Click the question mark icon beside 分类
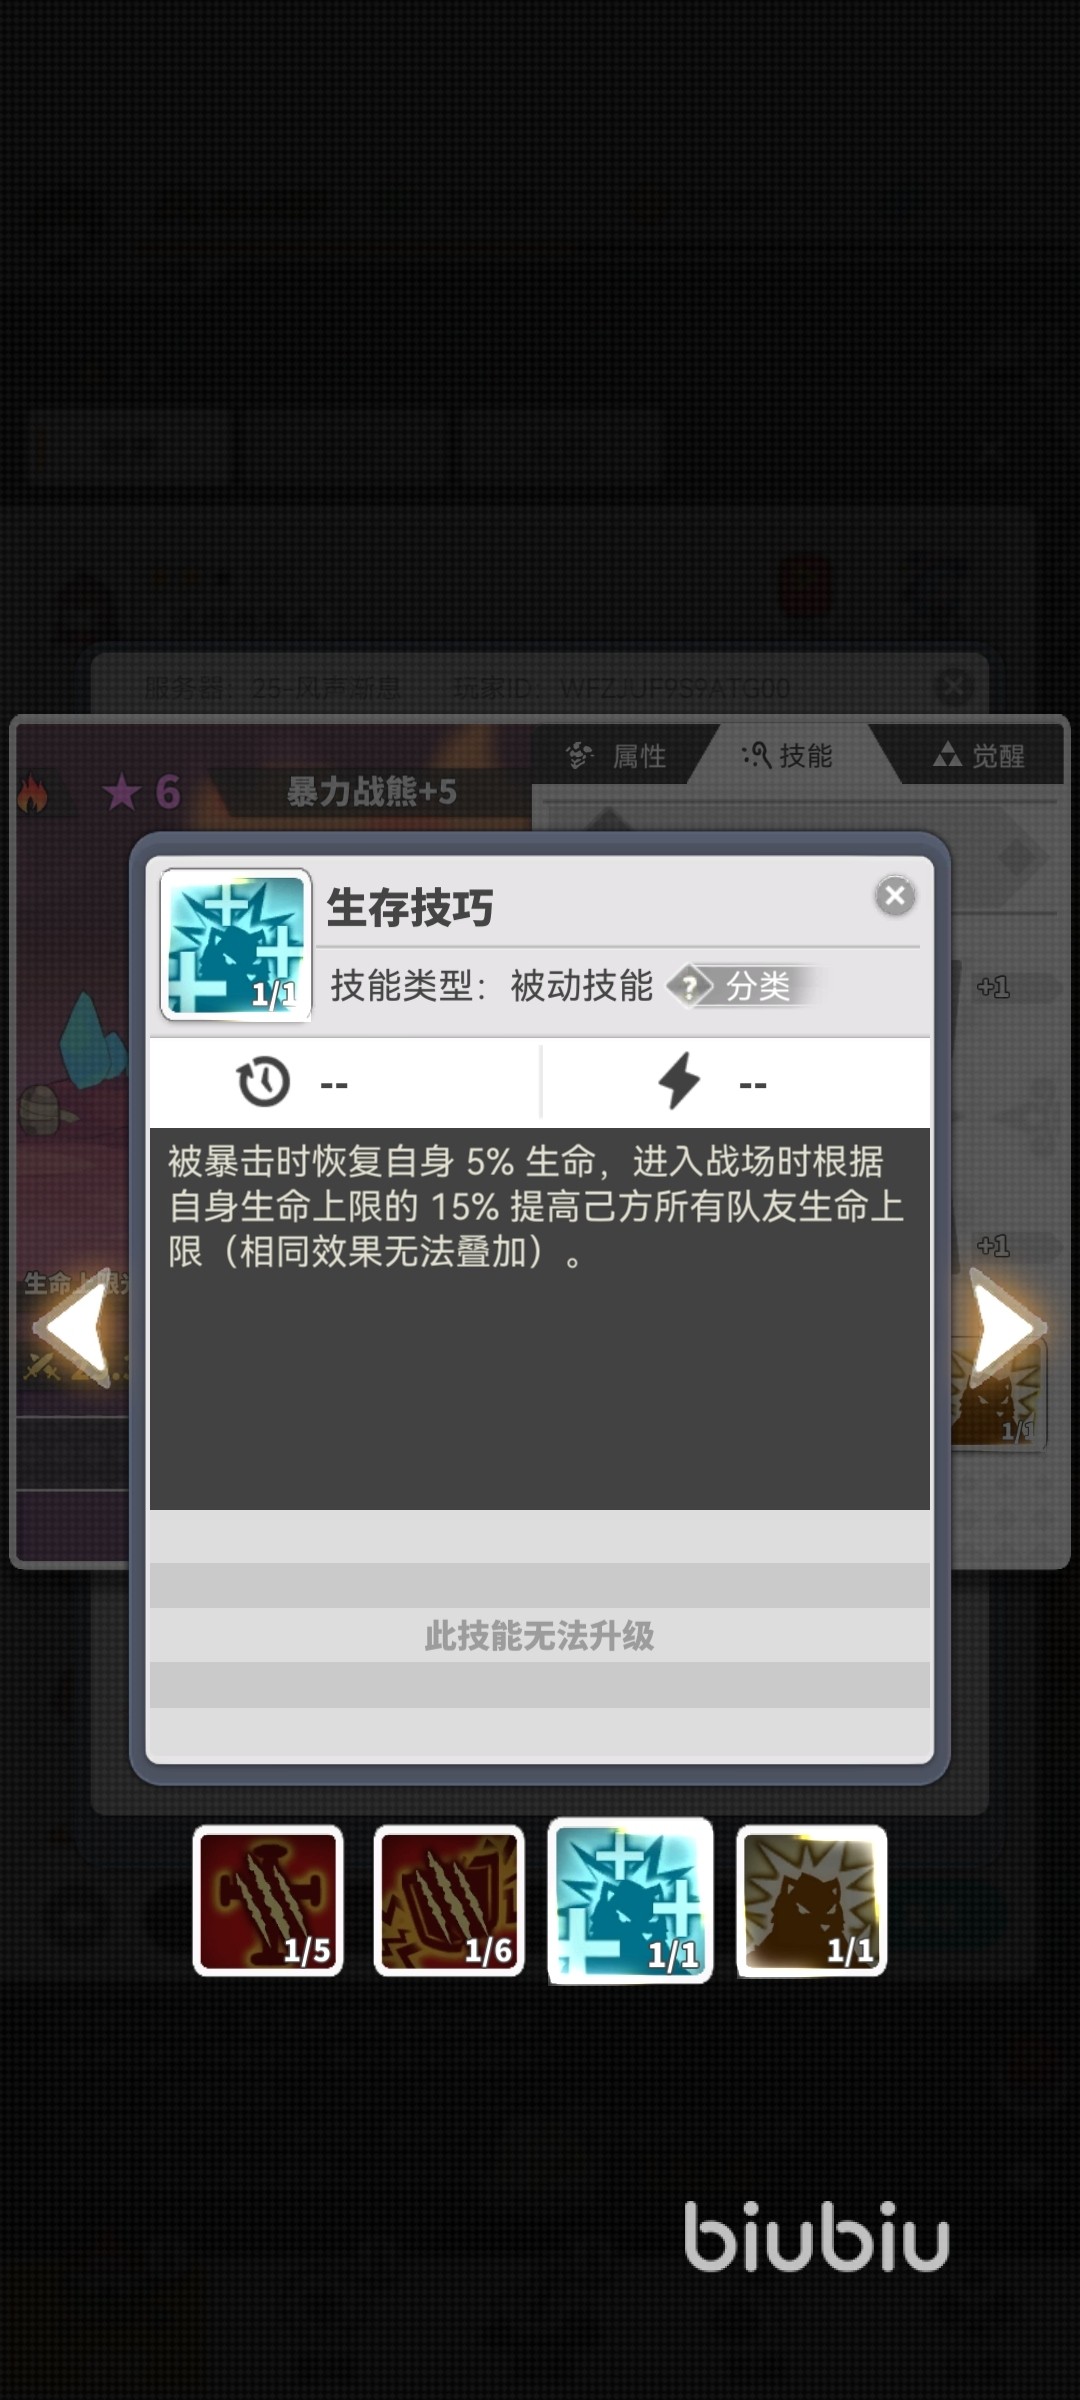1080x2400 pixels. coord(689,986)
